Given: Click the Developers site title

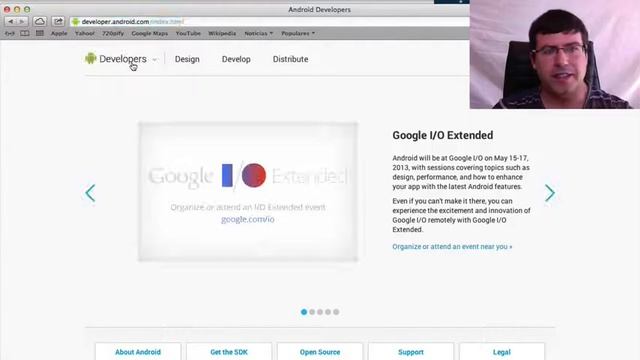Looking at the screenshot, I should click(123, 59).
